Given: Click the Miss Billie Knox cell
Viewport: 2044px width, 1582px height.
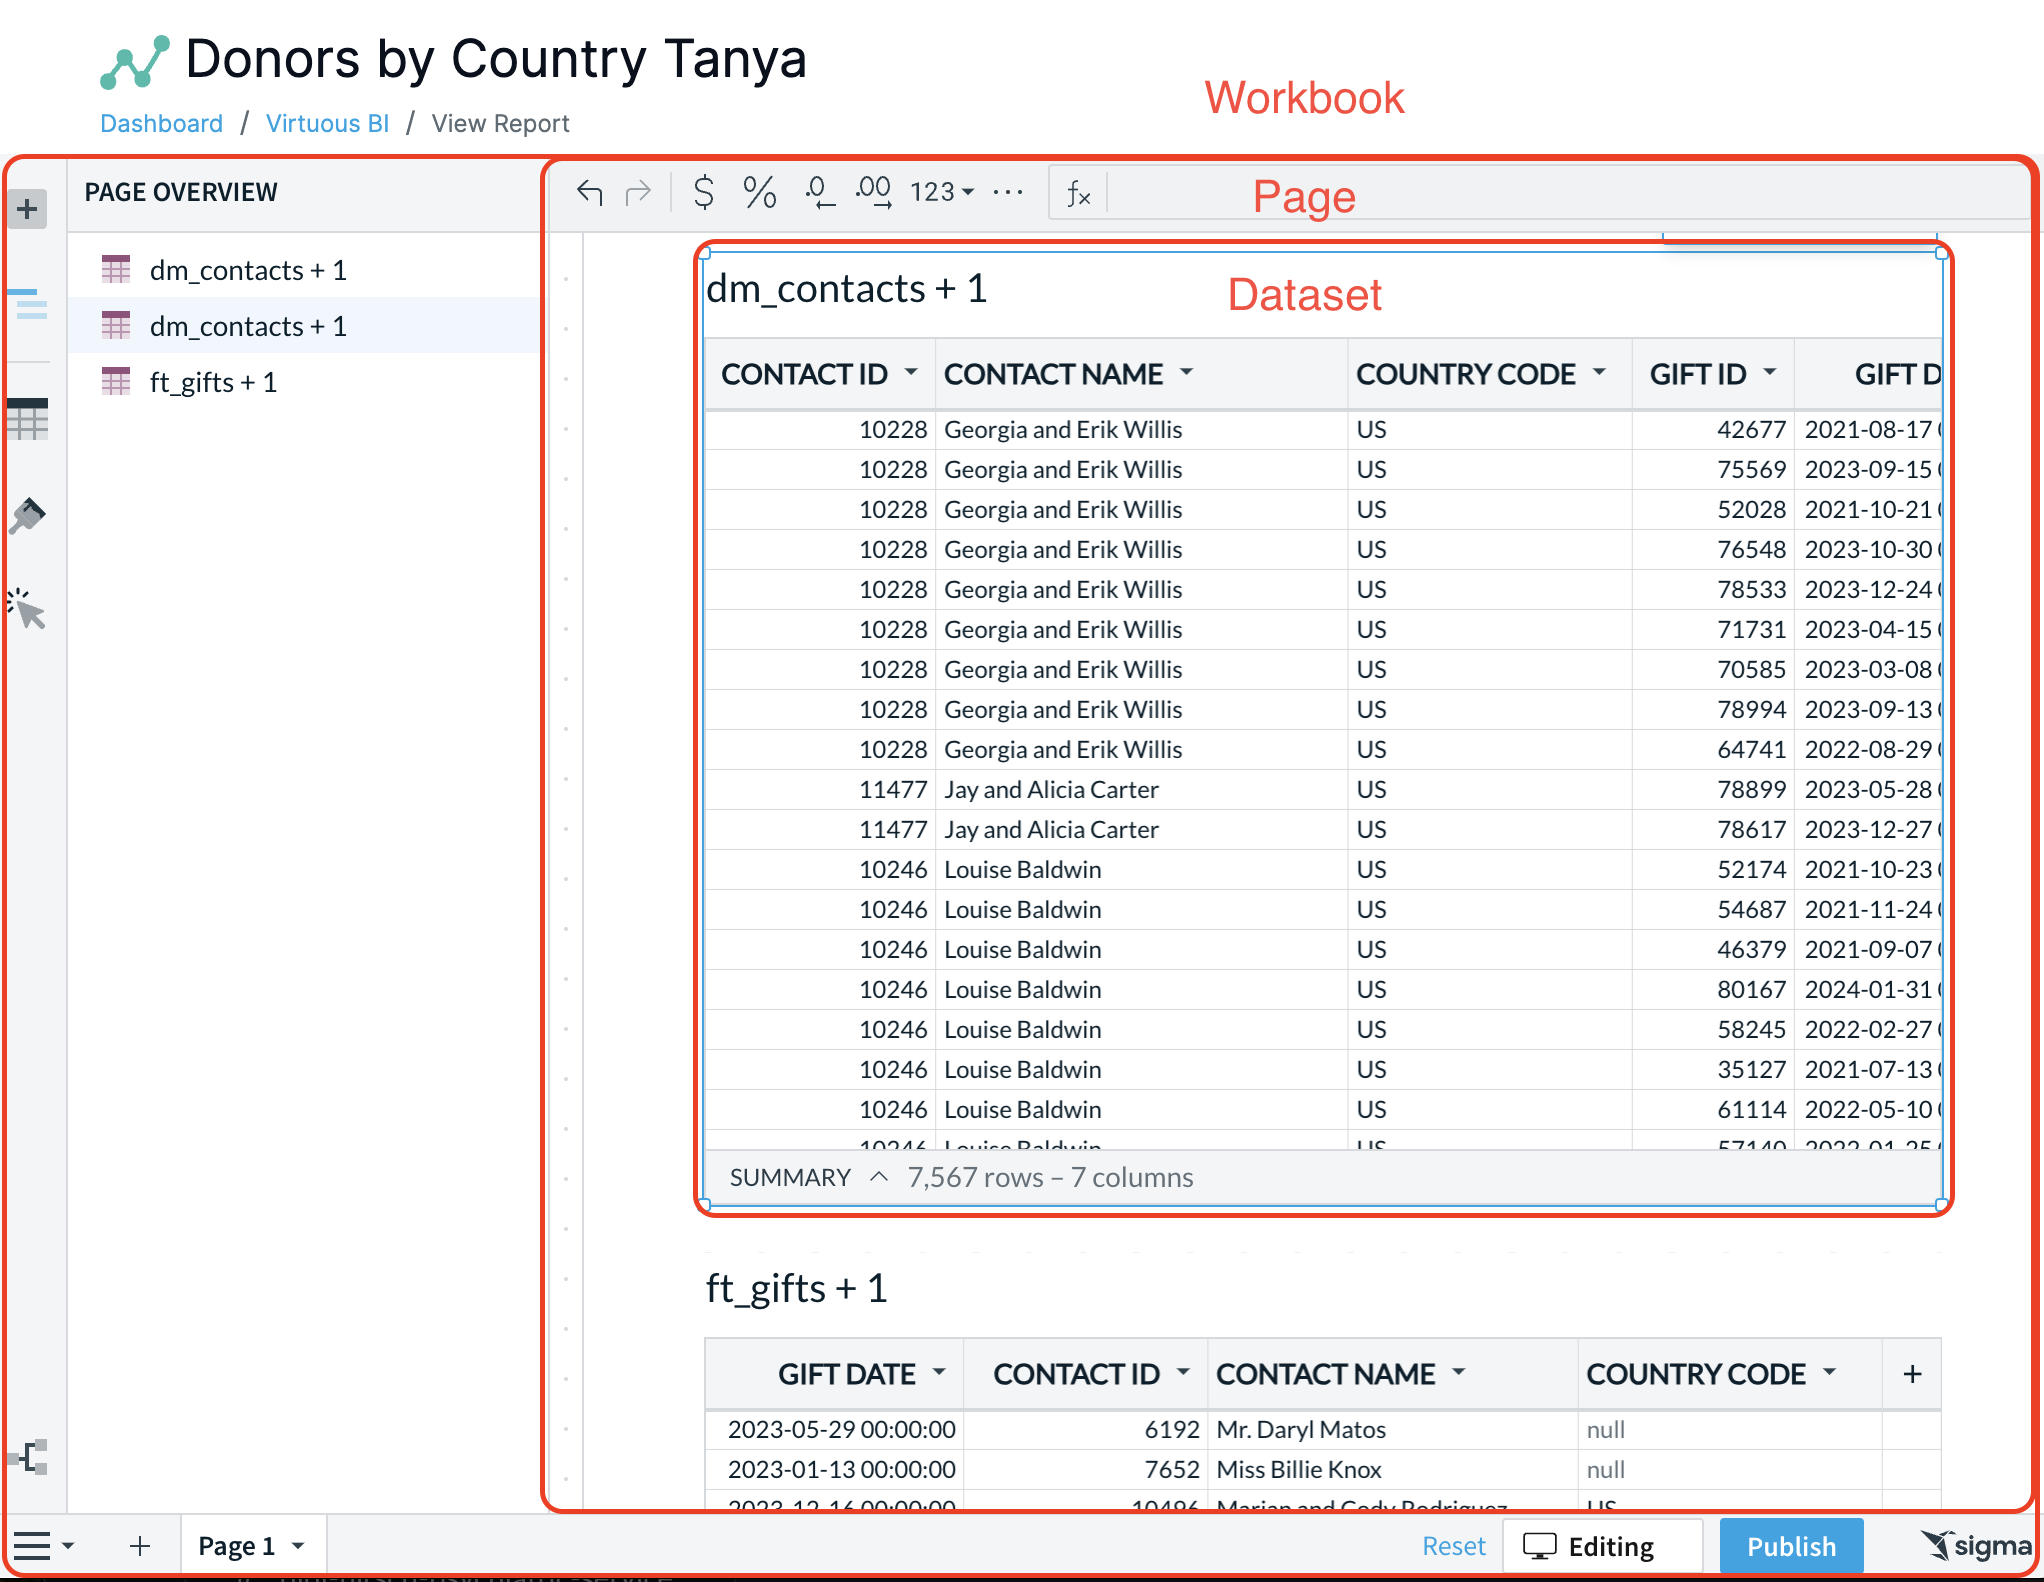Looking at the screenshot, I should point(1392,1469).
